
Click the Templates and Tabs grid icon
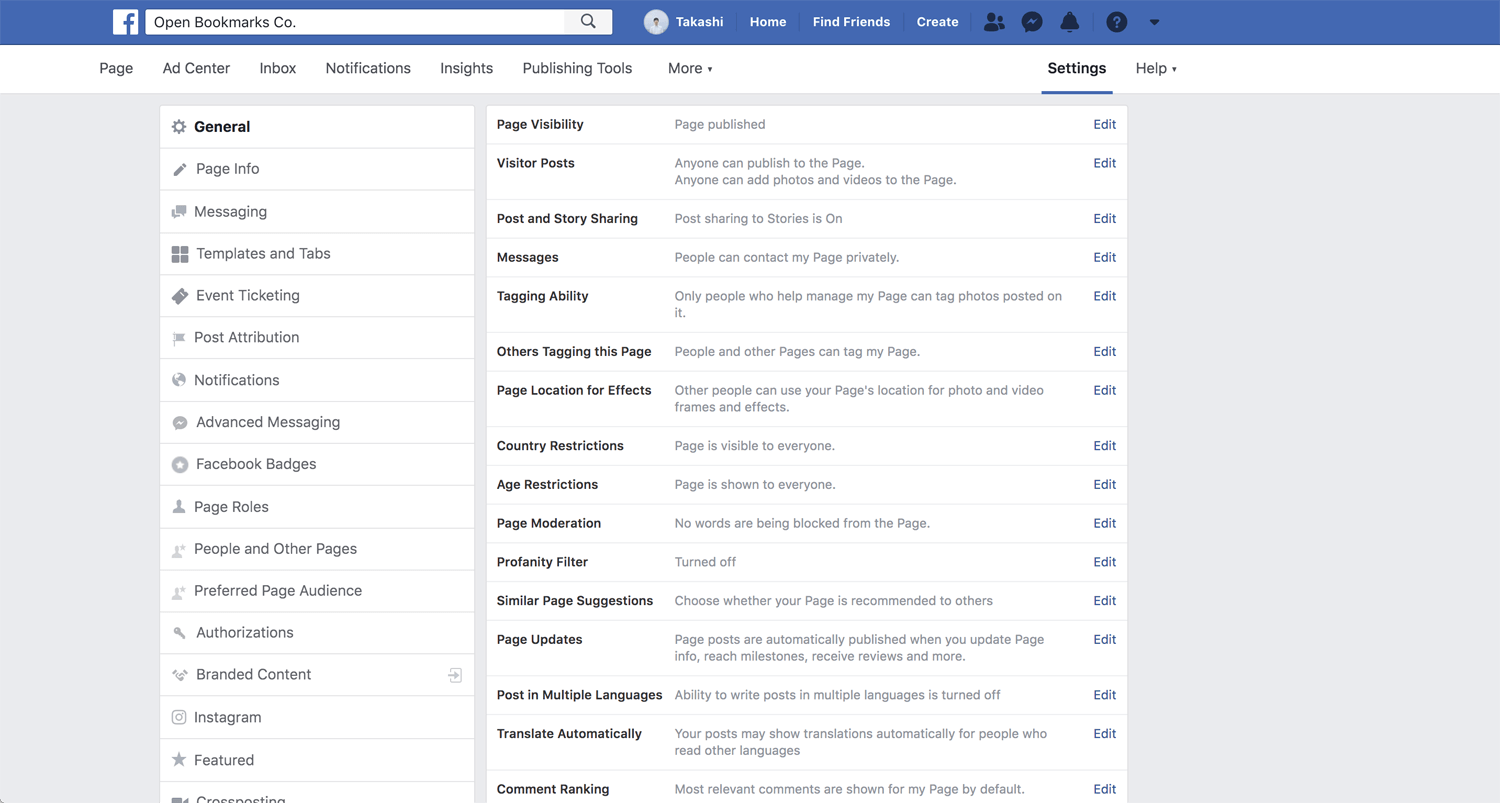(180, 254)
